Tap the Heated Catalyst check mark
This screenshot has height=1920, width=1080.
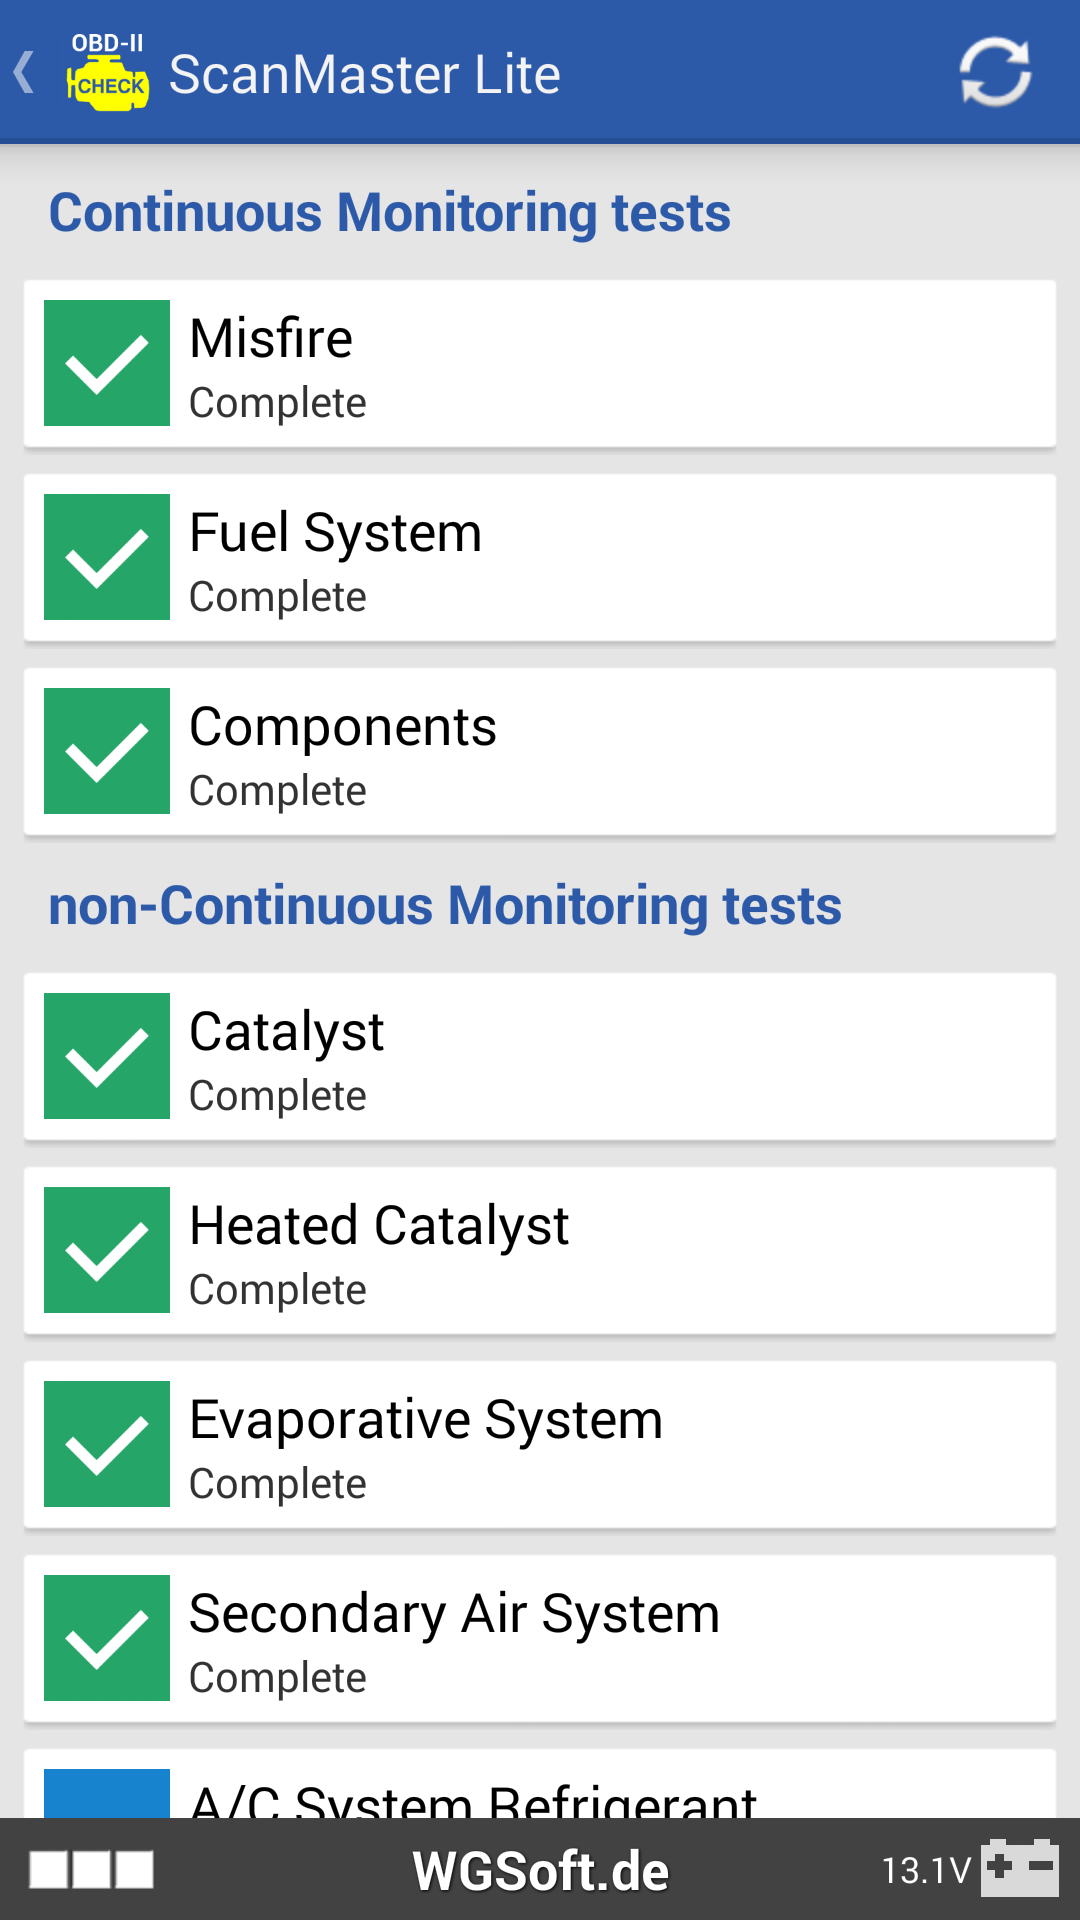click(107, 1250)
